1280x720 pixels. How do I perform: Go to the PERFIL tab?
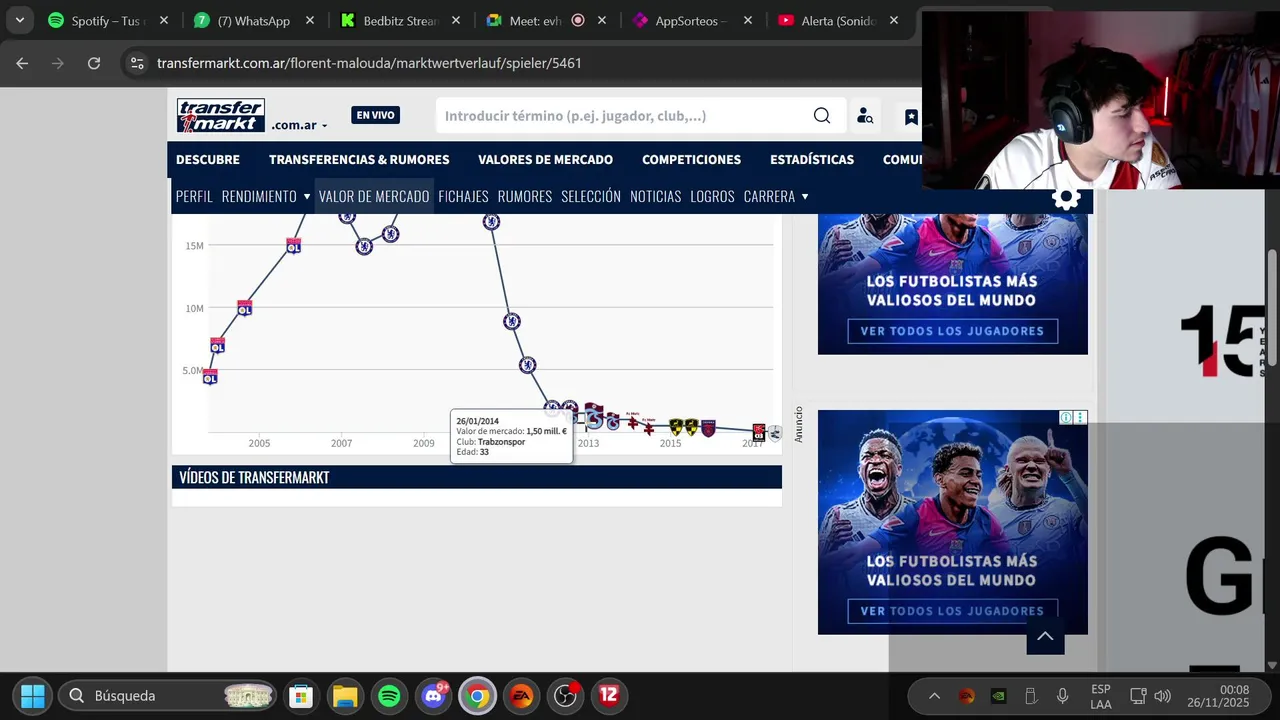(x=194, y=196)
